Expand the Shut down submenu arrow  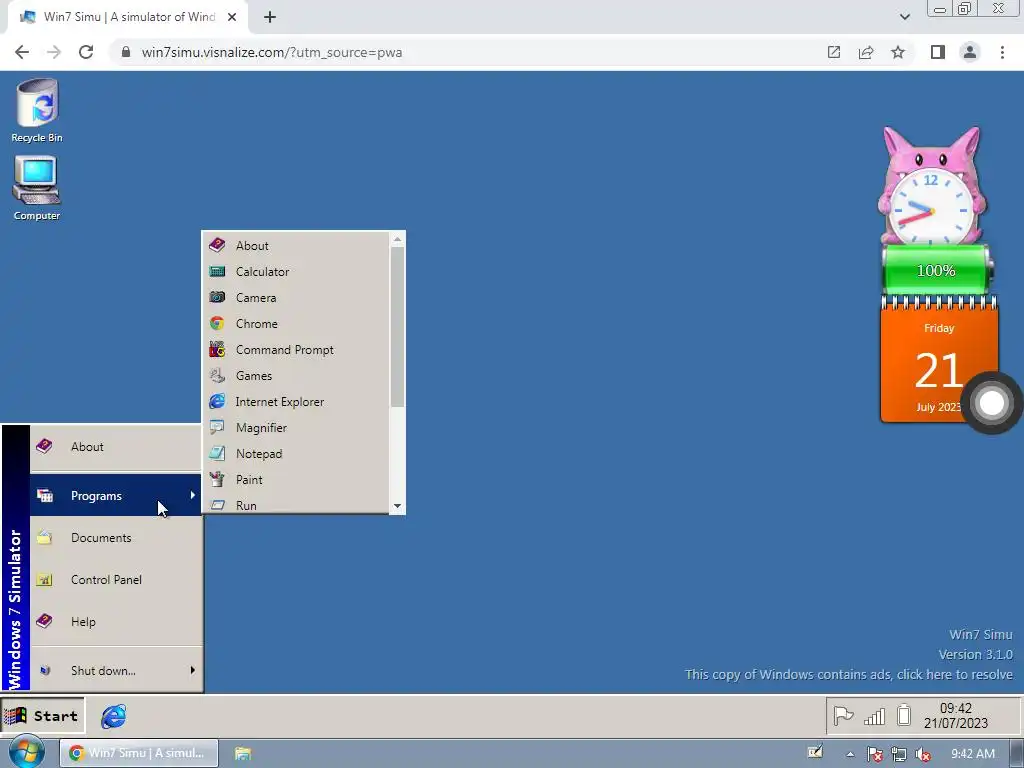192,669
